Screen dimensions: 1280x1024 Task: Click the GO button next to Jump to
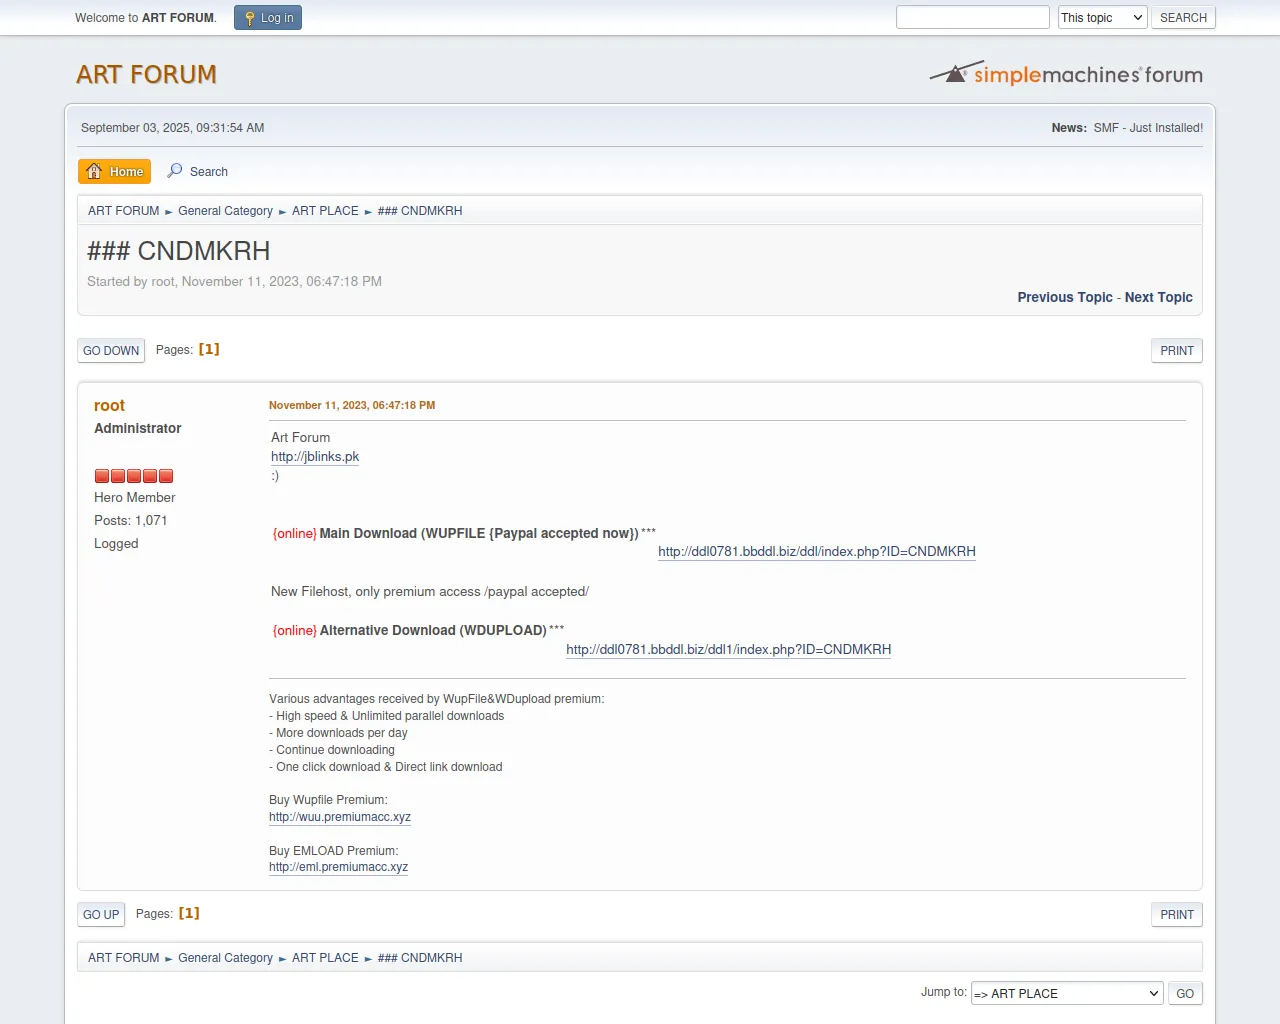pyautogui.click(x=1185, y=994)
